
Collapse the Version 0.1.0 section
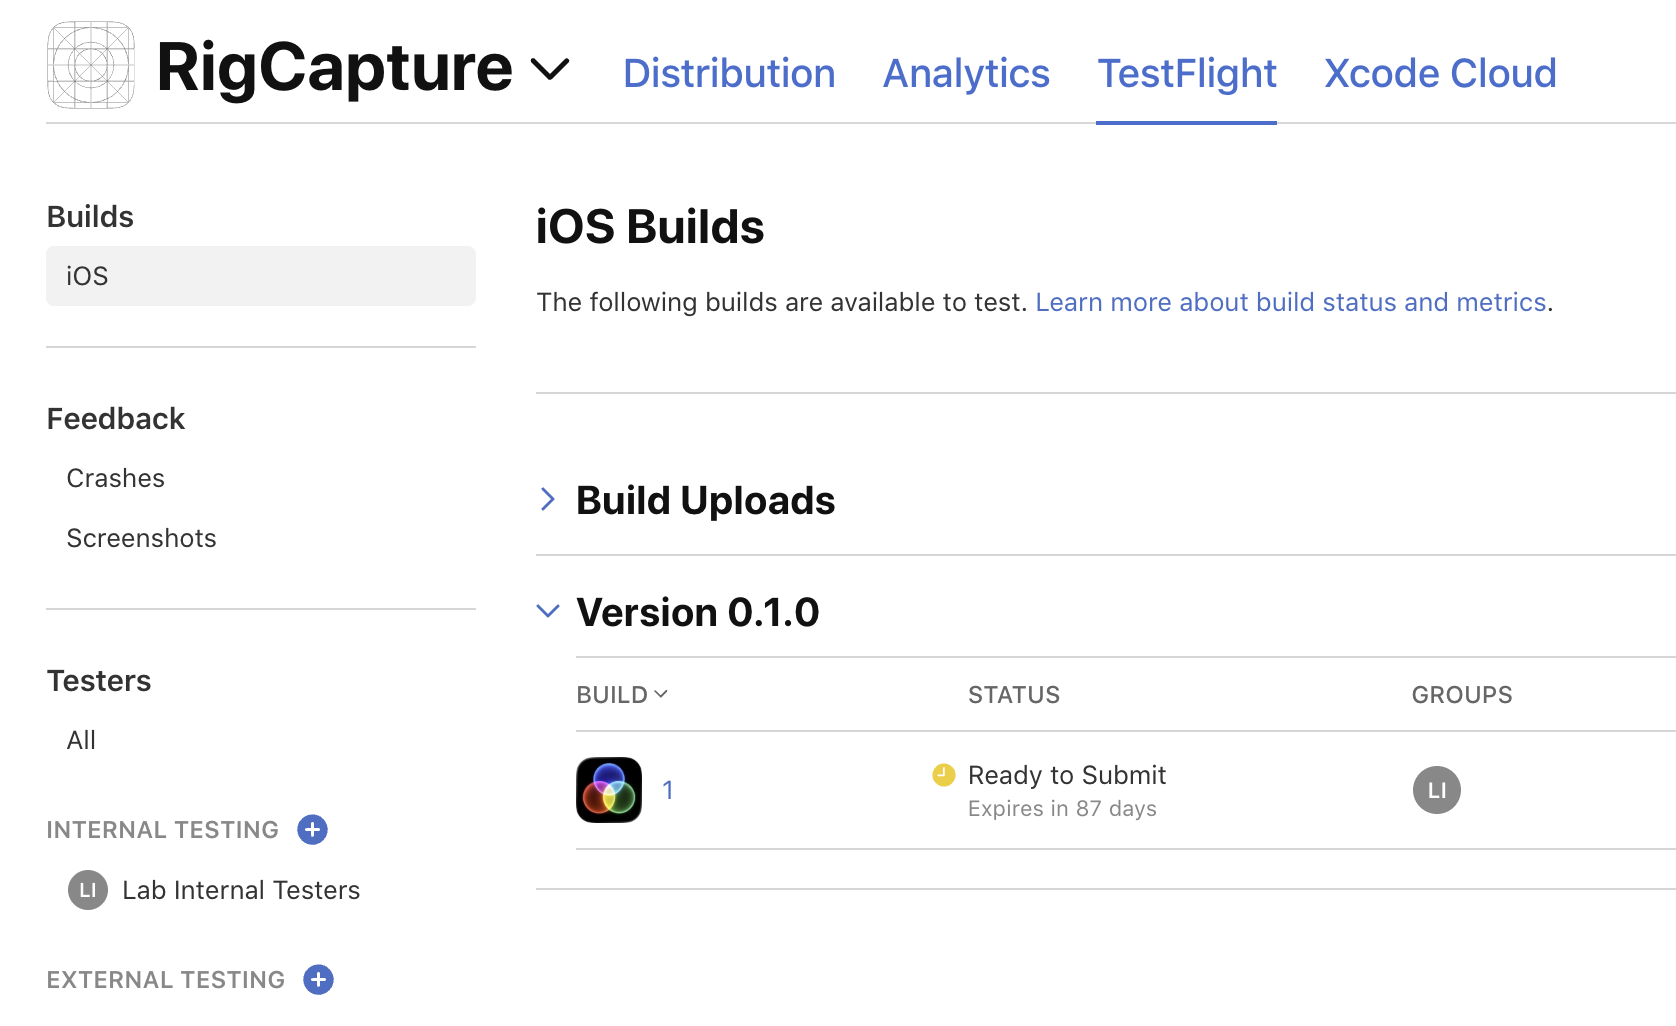pos(548,611)
